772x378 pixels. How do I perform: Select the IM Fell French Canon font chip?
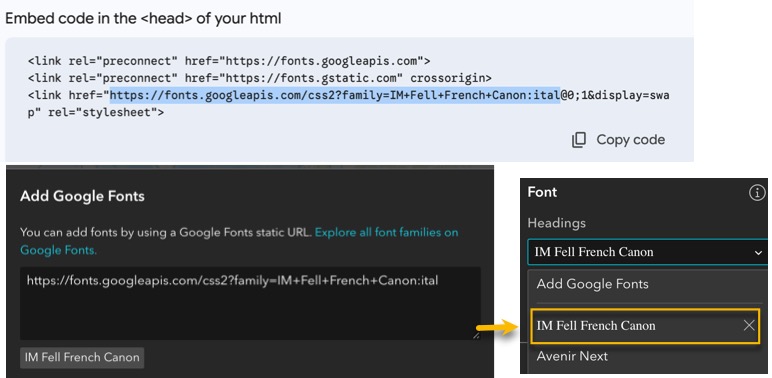82,357
